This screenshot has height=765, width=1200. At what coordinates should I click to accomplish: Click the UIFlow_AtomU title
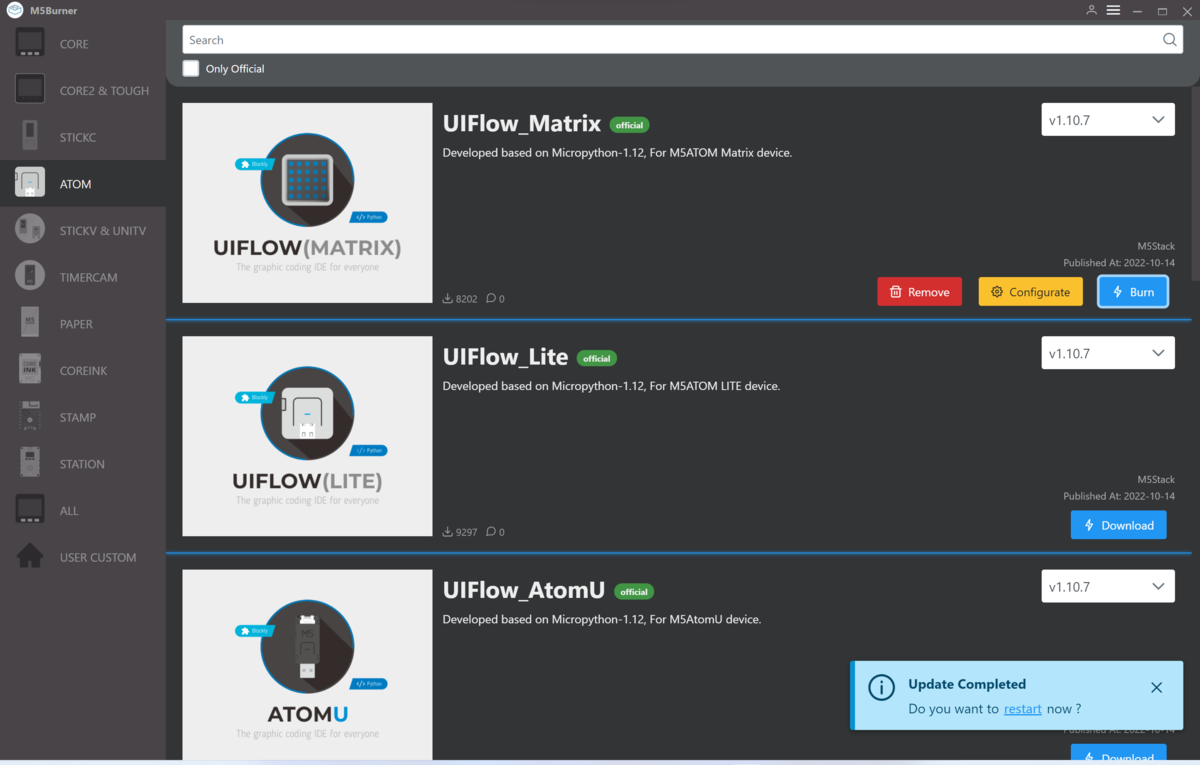click(524, 591)
